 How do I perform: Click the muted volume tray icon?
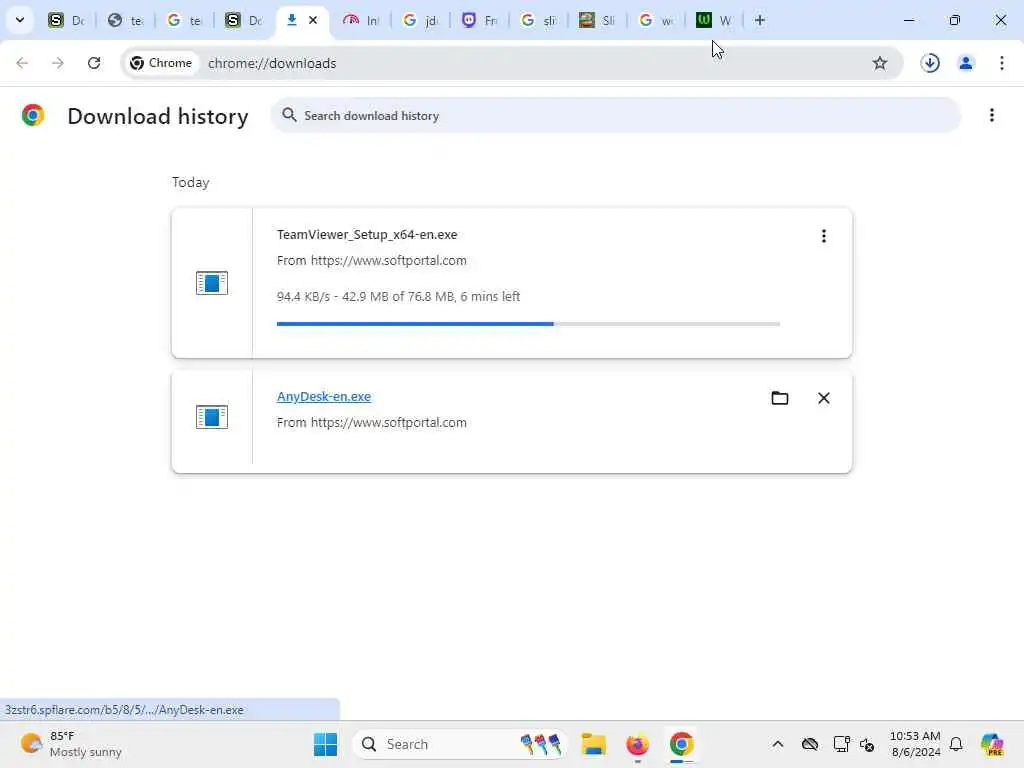tap(867, 744)
